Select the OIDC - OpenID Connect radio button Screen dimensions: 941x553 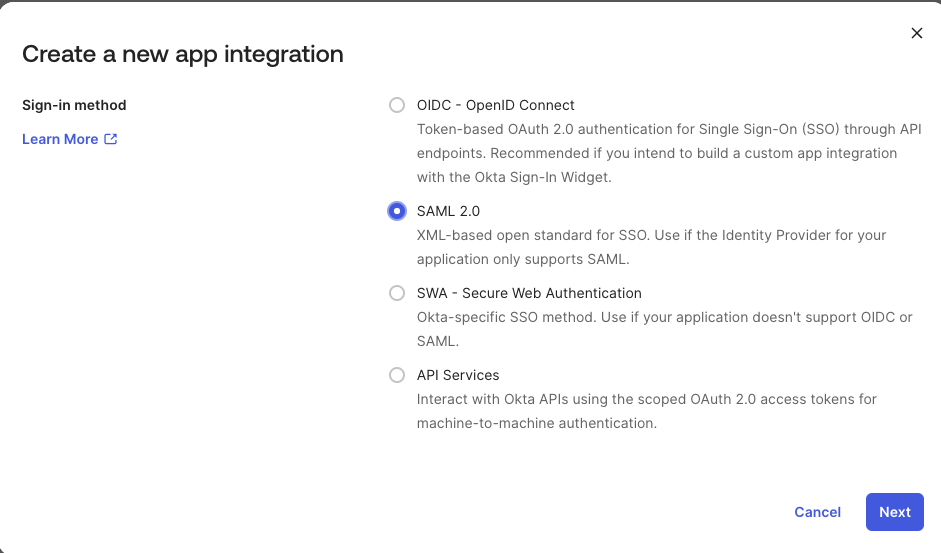click(397, 105)
